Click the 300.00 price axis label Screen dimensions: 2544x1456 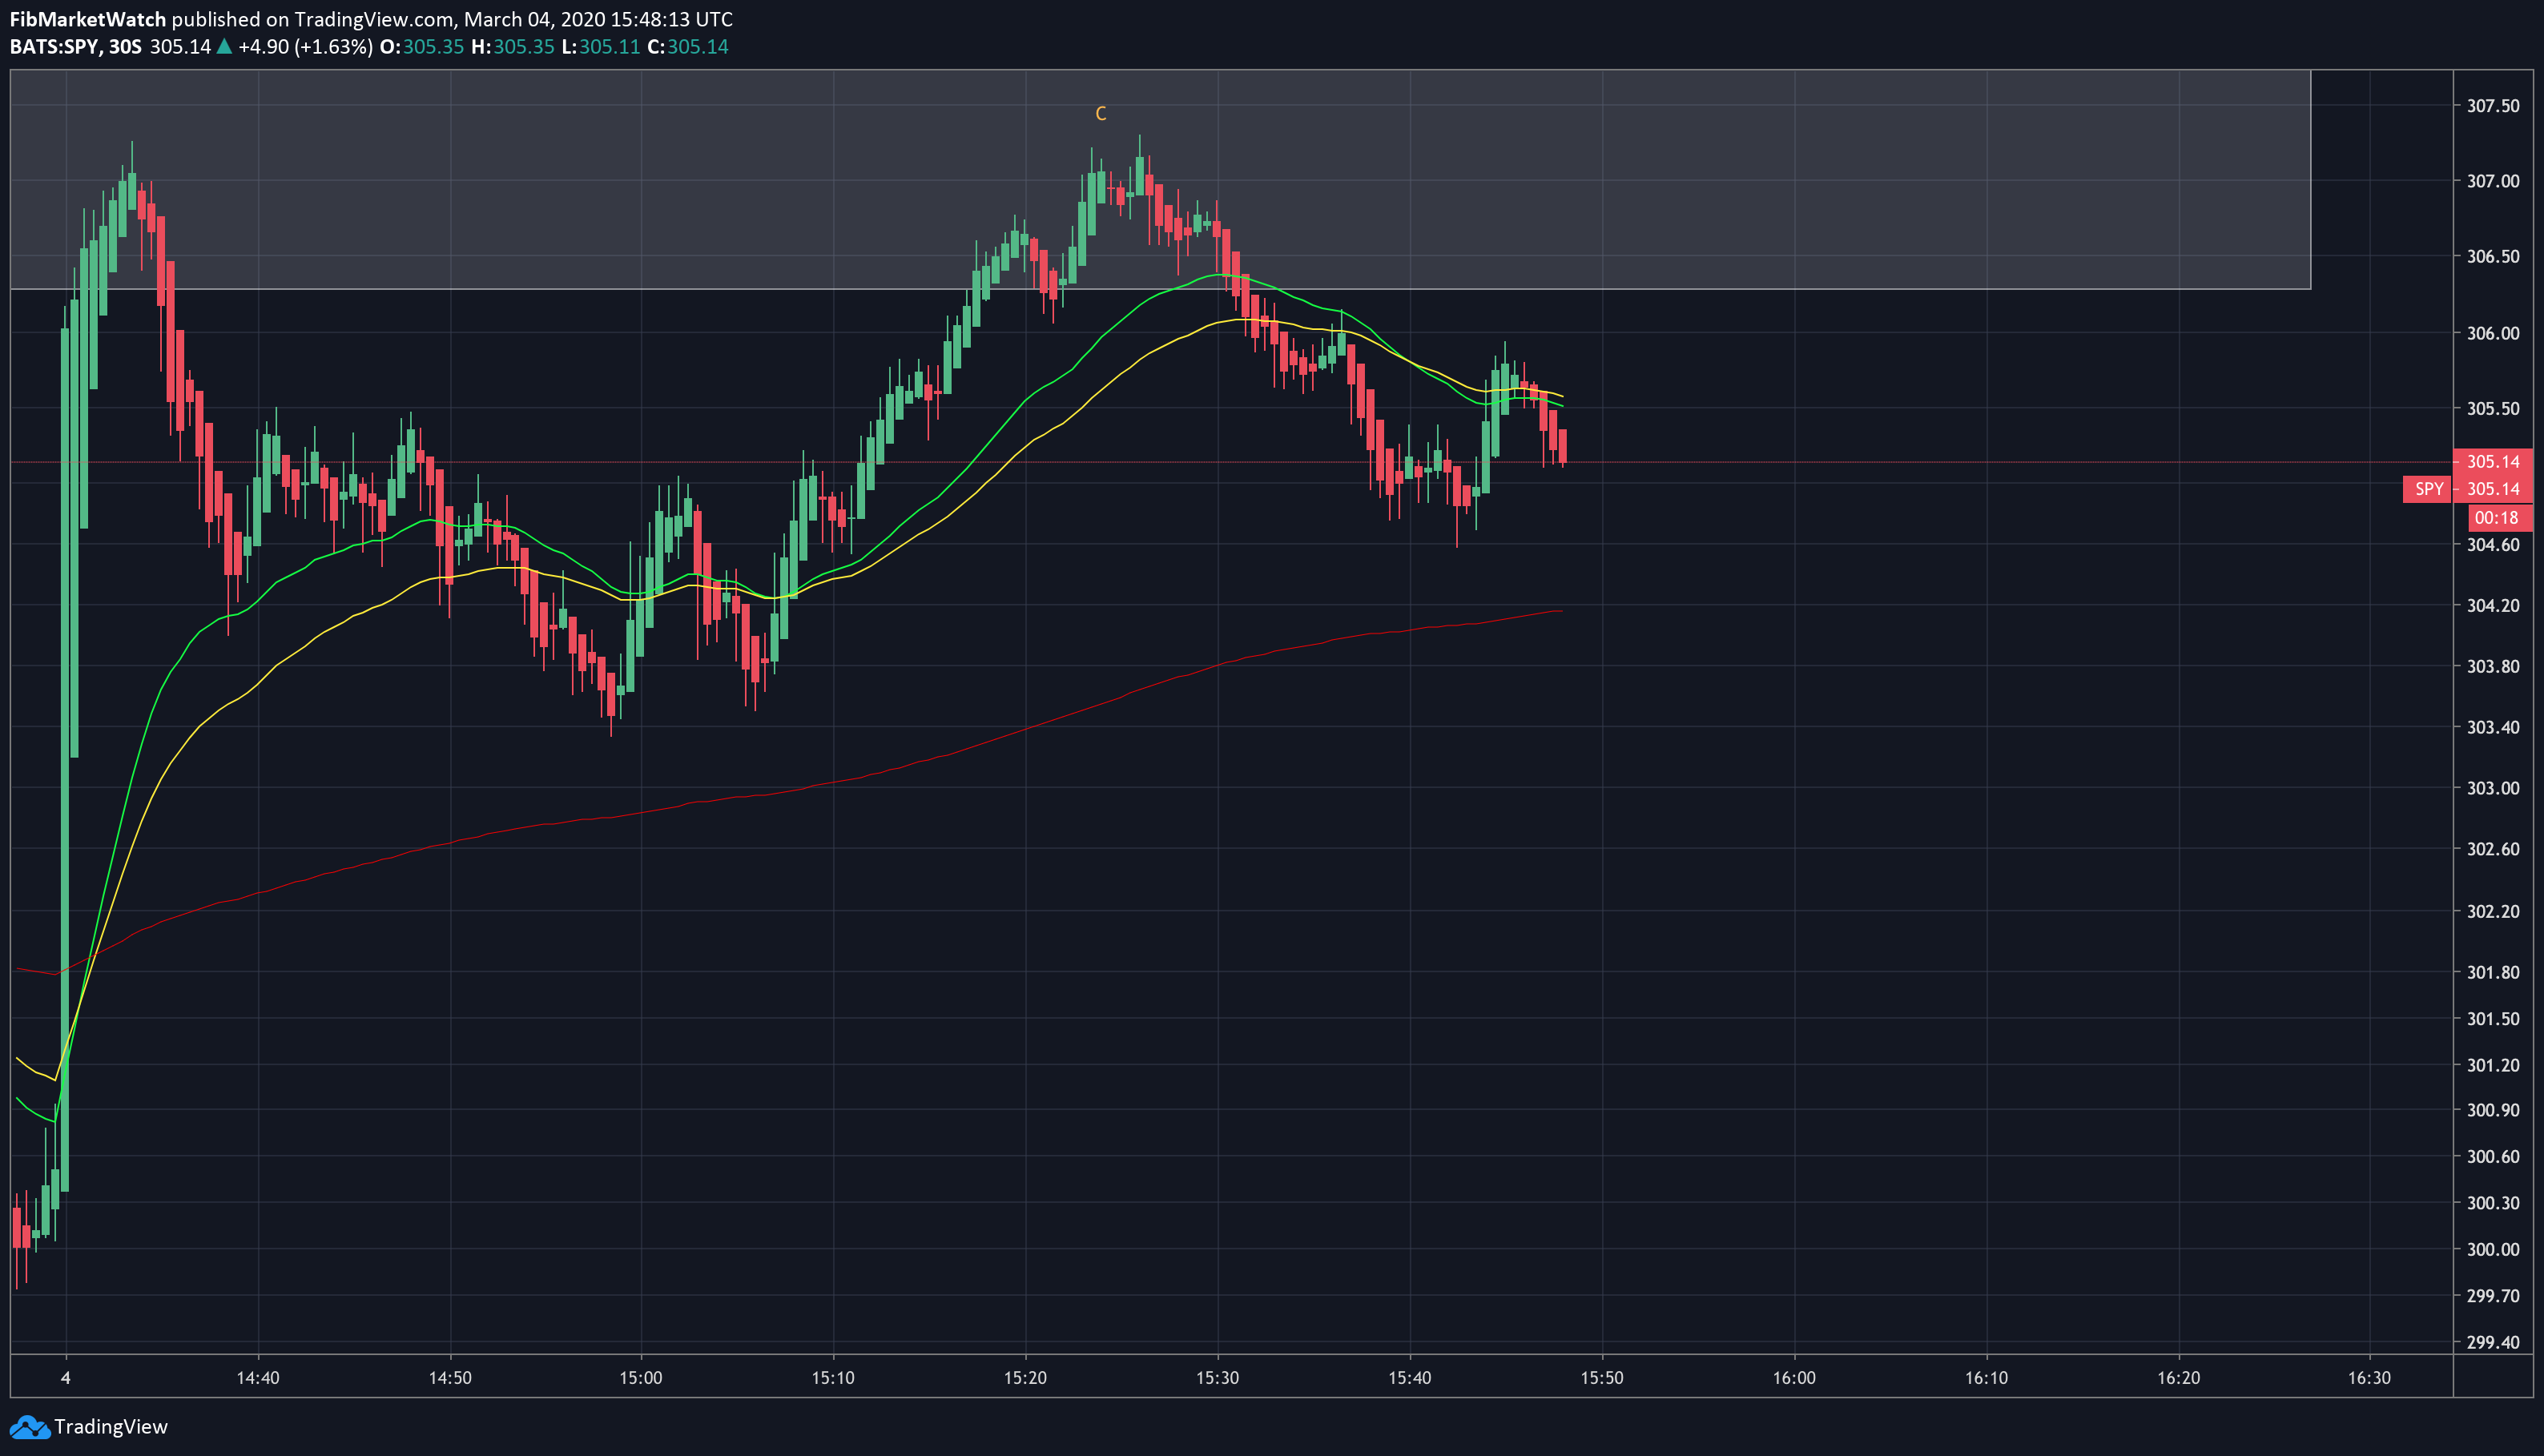click(x=2493, y=1250)
